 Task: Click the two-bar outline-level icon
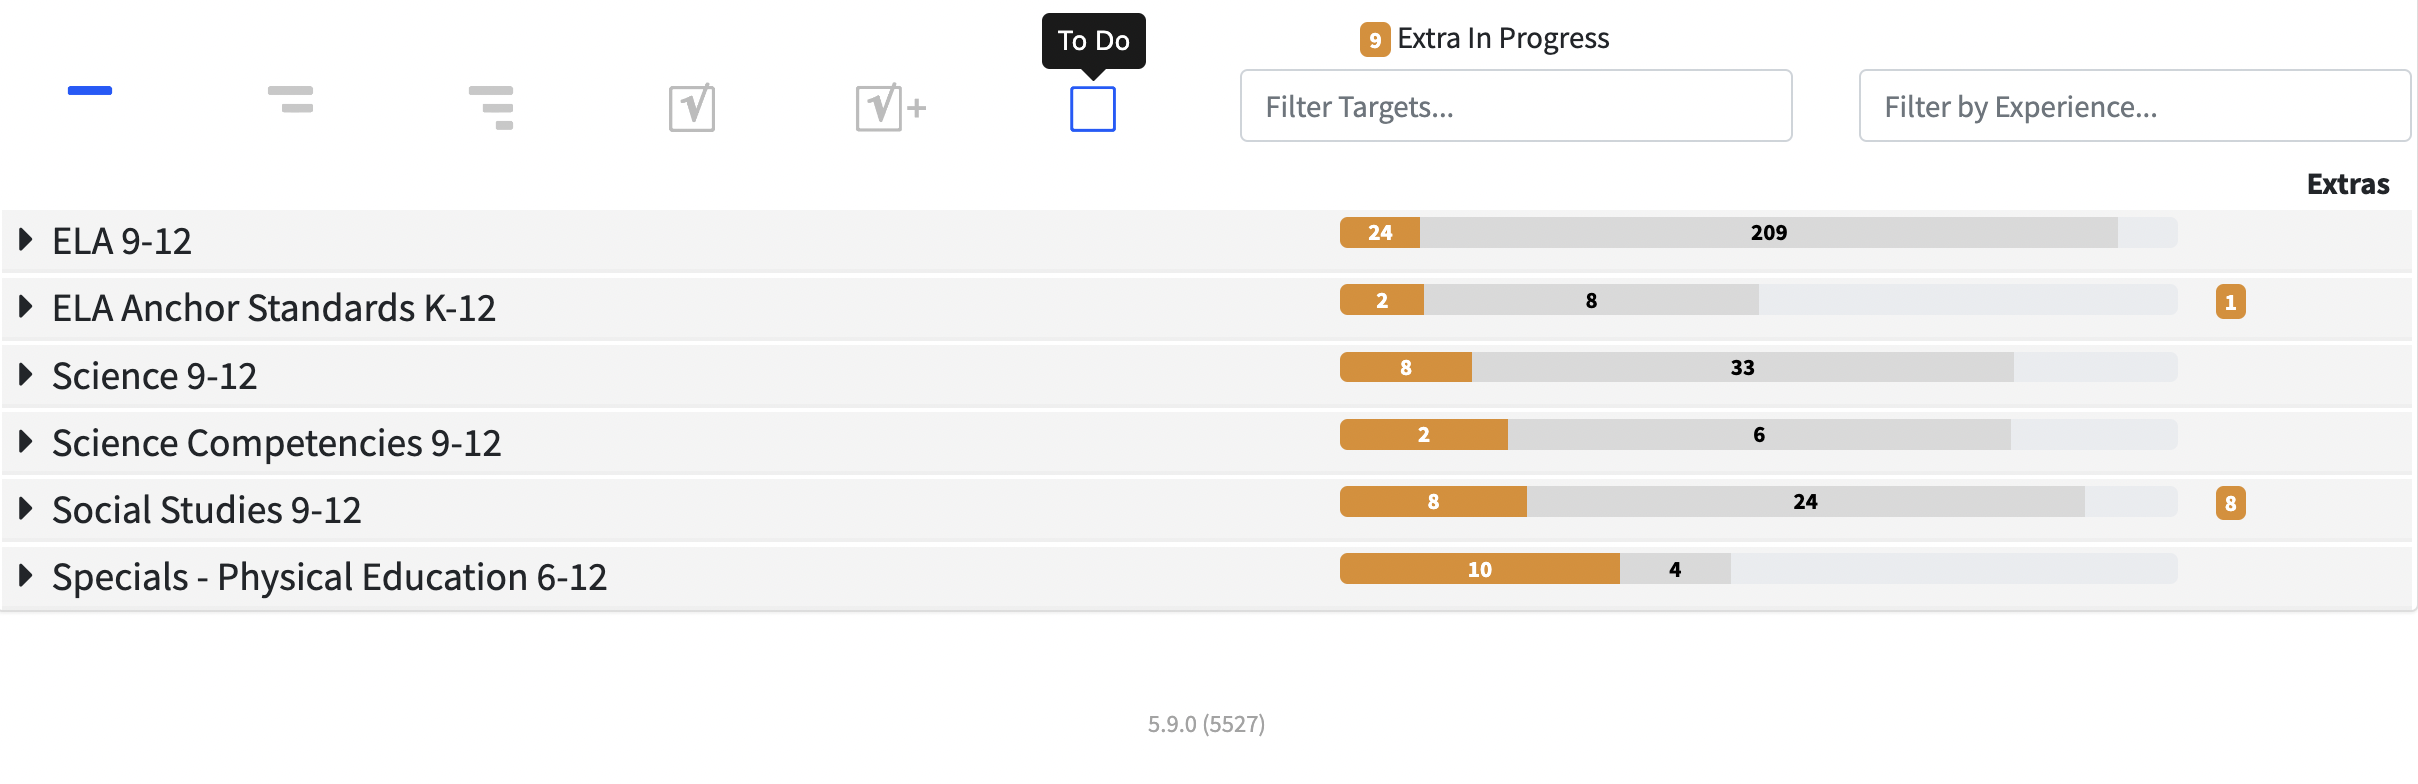291,99
